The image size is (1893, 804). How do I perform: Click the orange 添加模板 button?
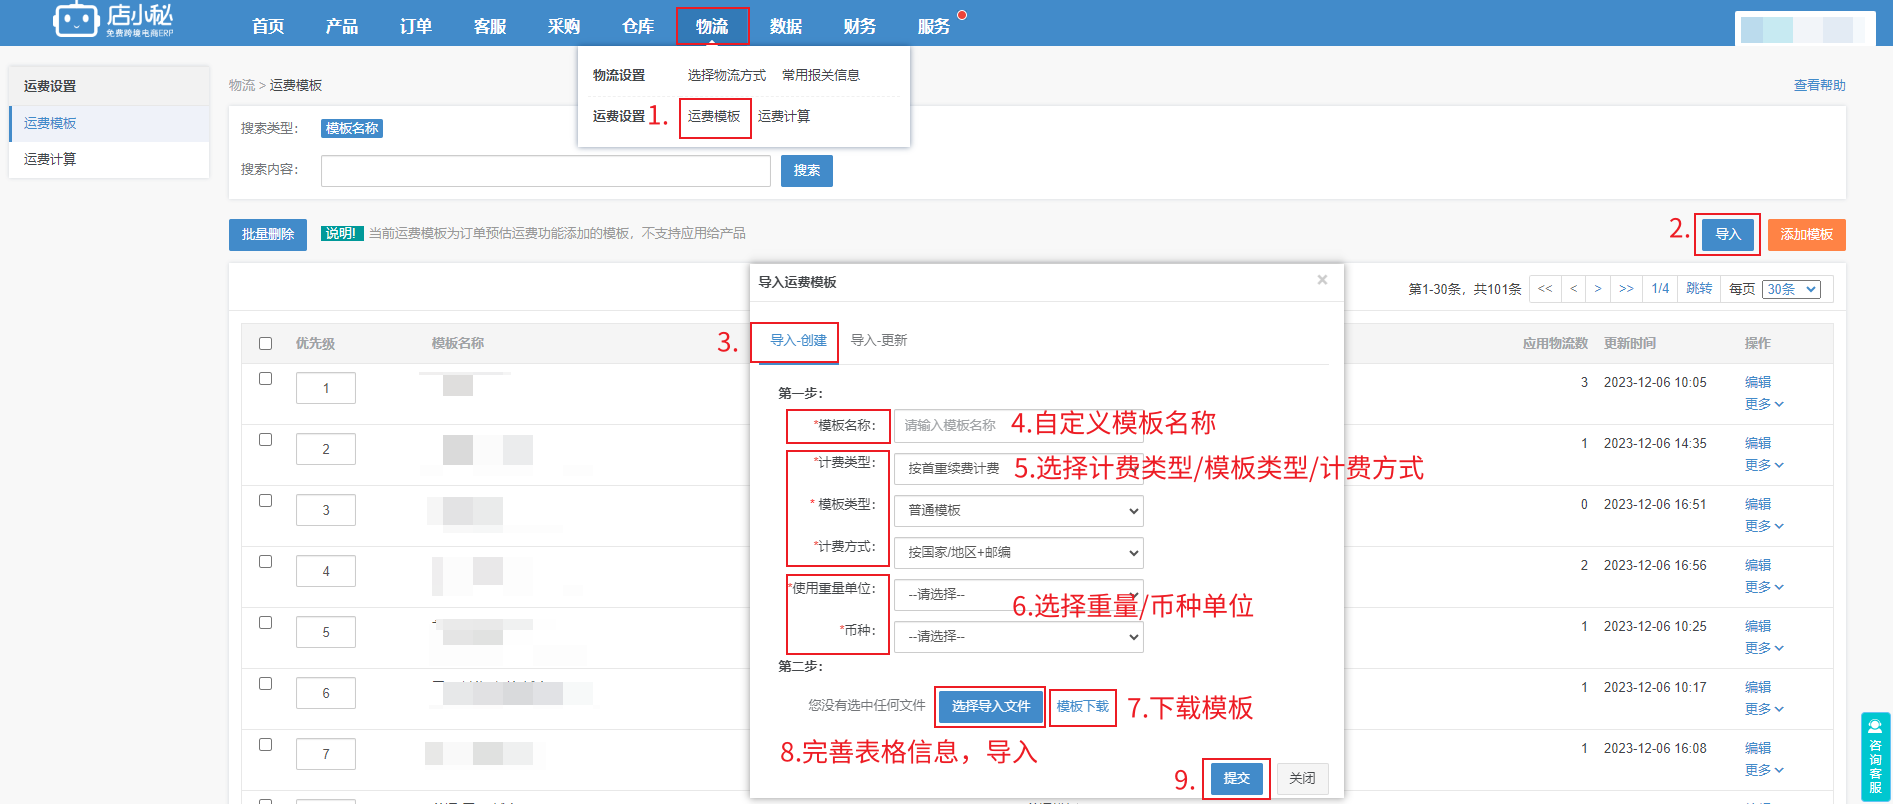click(1806, 235)
